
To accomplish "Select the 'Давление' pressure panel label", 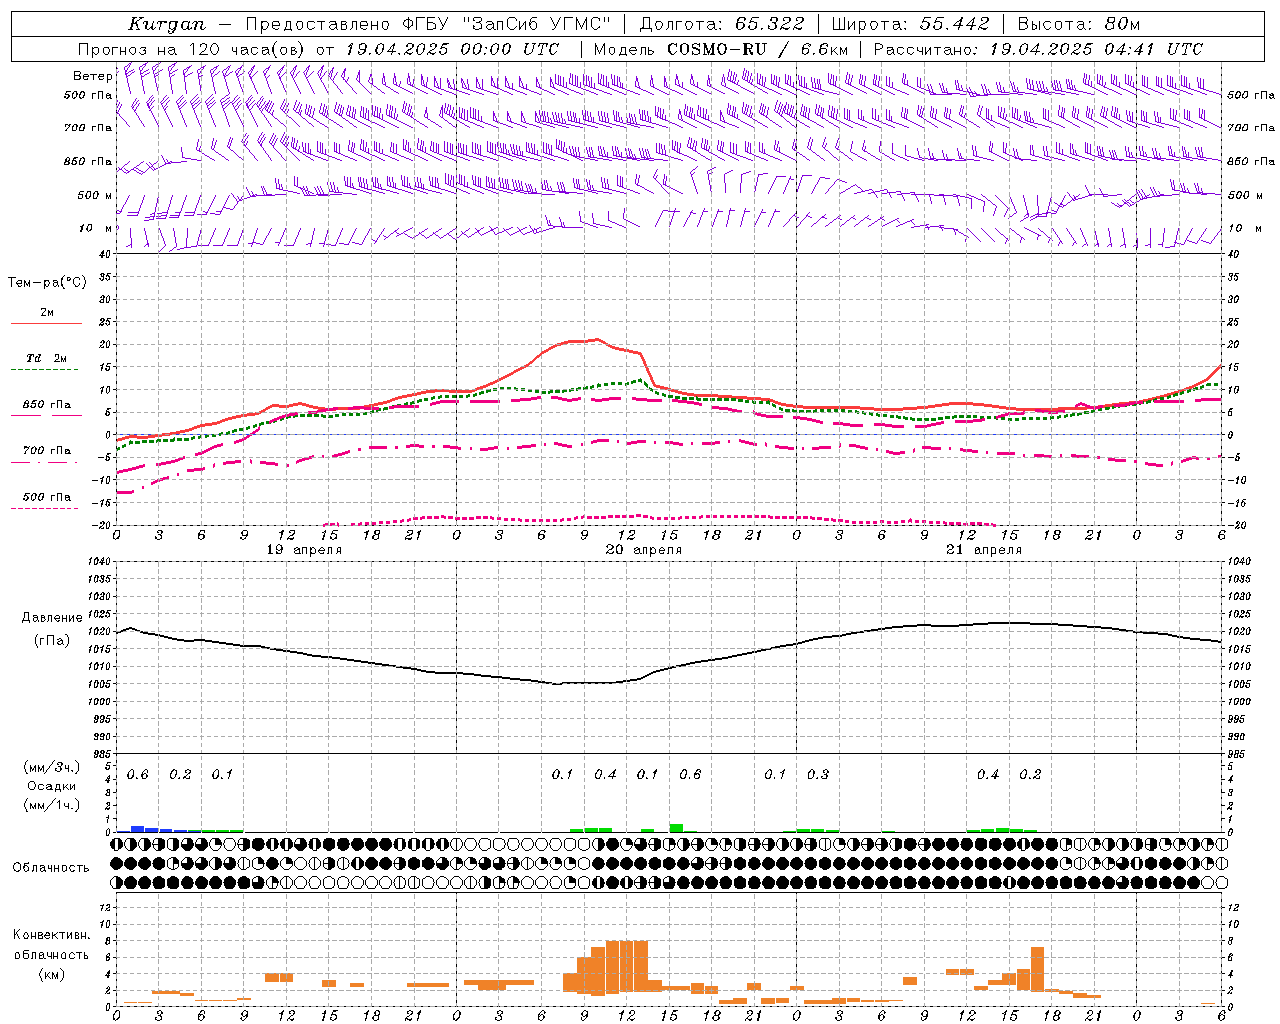I will (52, 618).
